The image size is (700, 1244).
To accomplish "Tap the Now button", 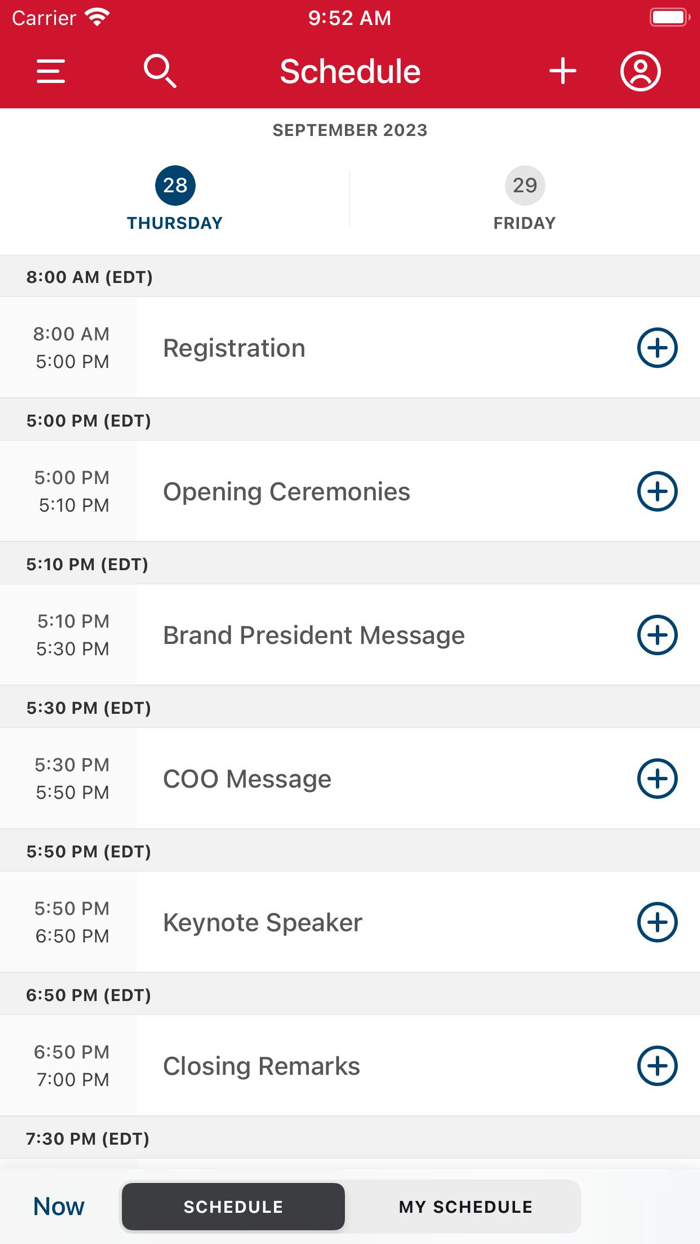I will point(57,1206).
